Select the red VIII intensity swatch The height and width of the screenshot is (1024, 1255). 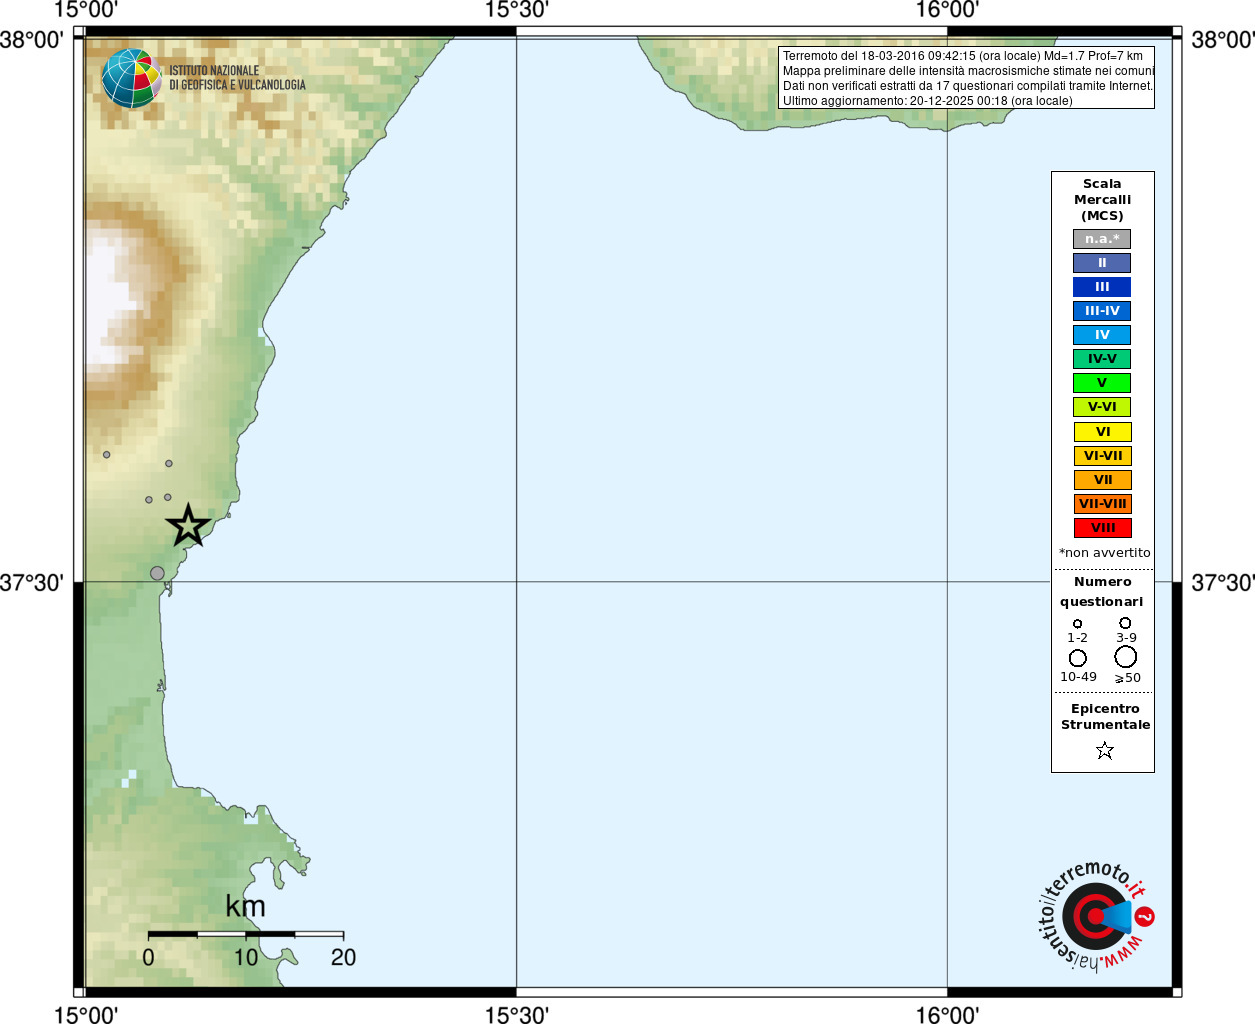(x=1102, y=528)
